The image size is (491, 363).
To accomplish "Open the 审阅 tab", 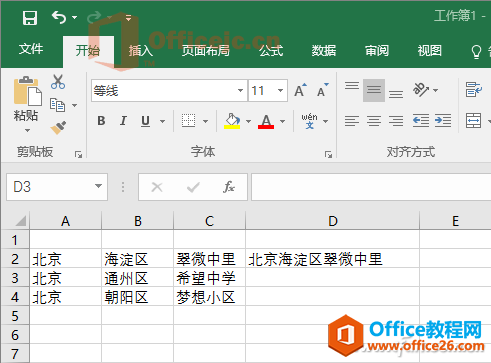I will (377, 51).
